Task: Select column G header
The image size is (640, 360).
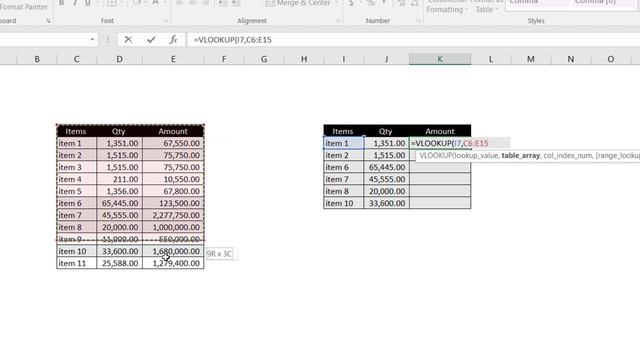Action: click(x=264, y=59)
